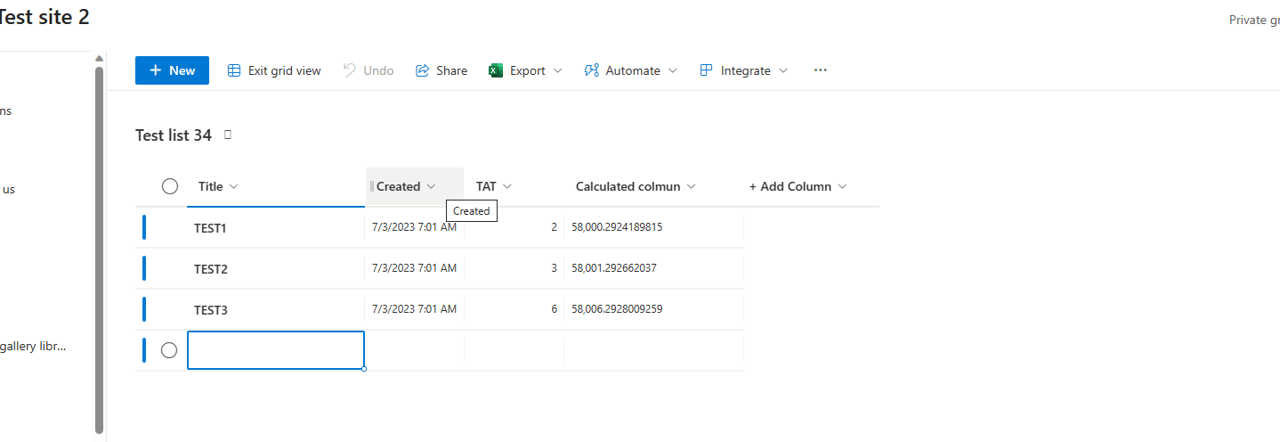Click the icon beside Test list 34 title
This screenshot has width=1280, height=442.
pos(228,135)
